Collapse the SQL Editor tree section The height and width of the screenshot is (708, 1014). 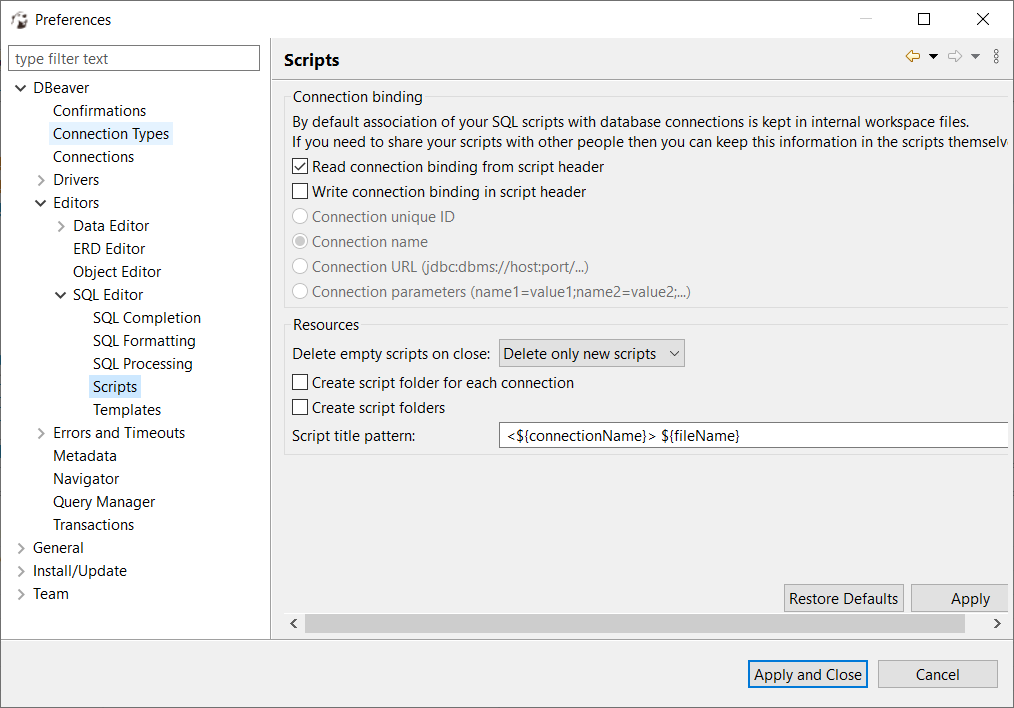click(60, 294)
